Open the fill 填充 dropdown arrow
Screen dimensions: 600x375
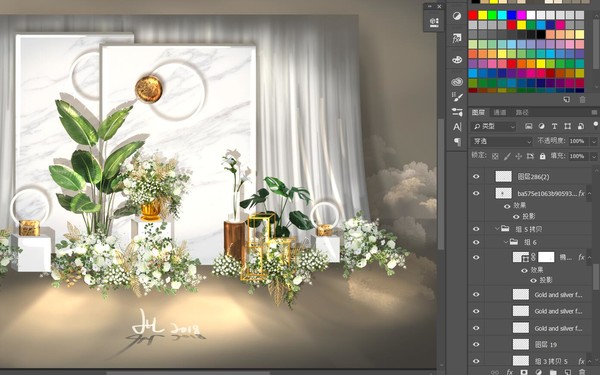(594, 157)
